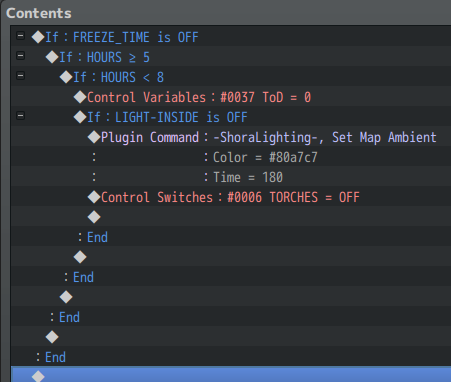Collapse the HOURS ≥ 5 condition
Image resolution: width=451 pixels, height=382 pixels.
20,56
